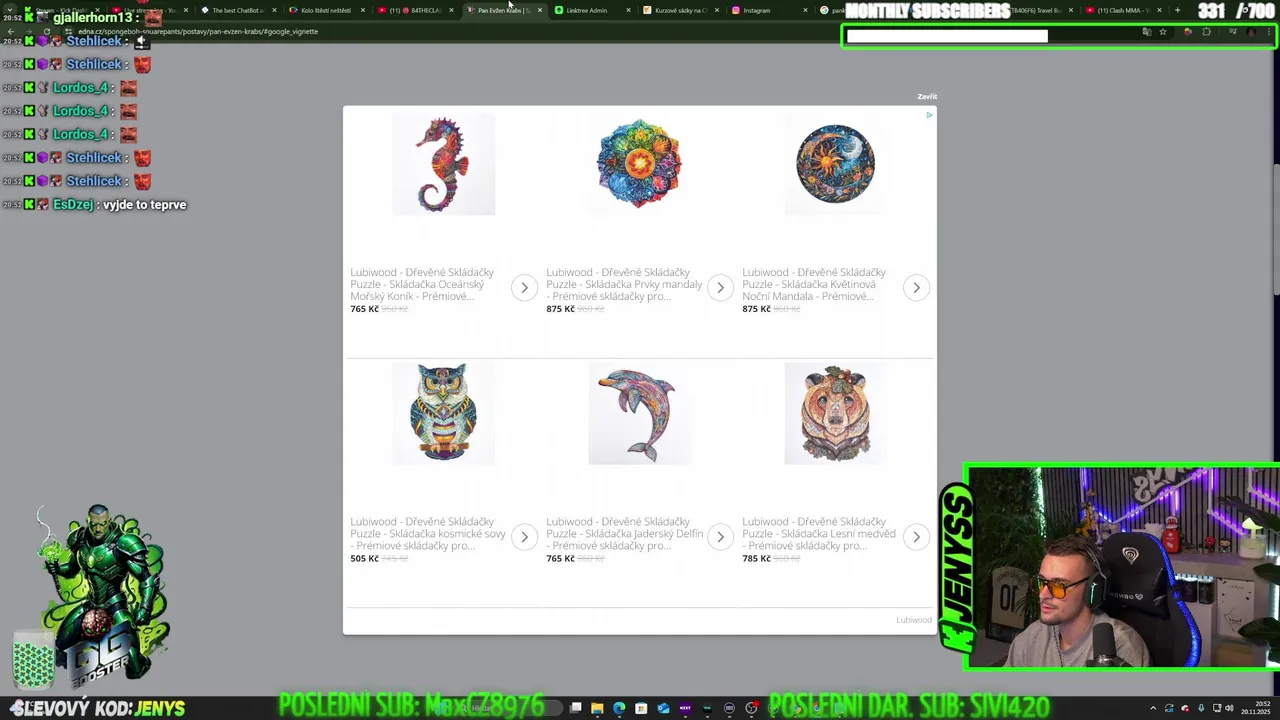Image resolution: width=1280 pixels, height=720 pixels.
Task: Open Microsoft Edge from the taskbar
Action: (x=619, y=708)
